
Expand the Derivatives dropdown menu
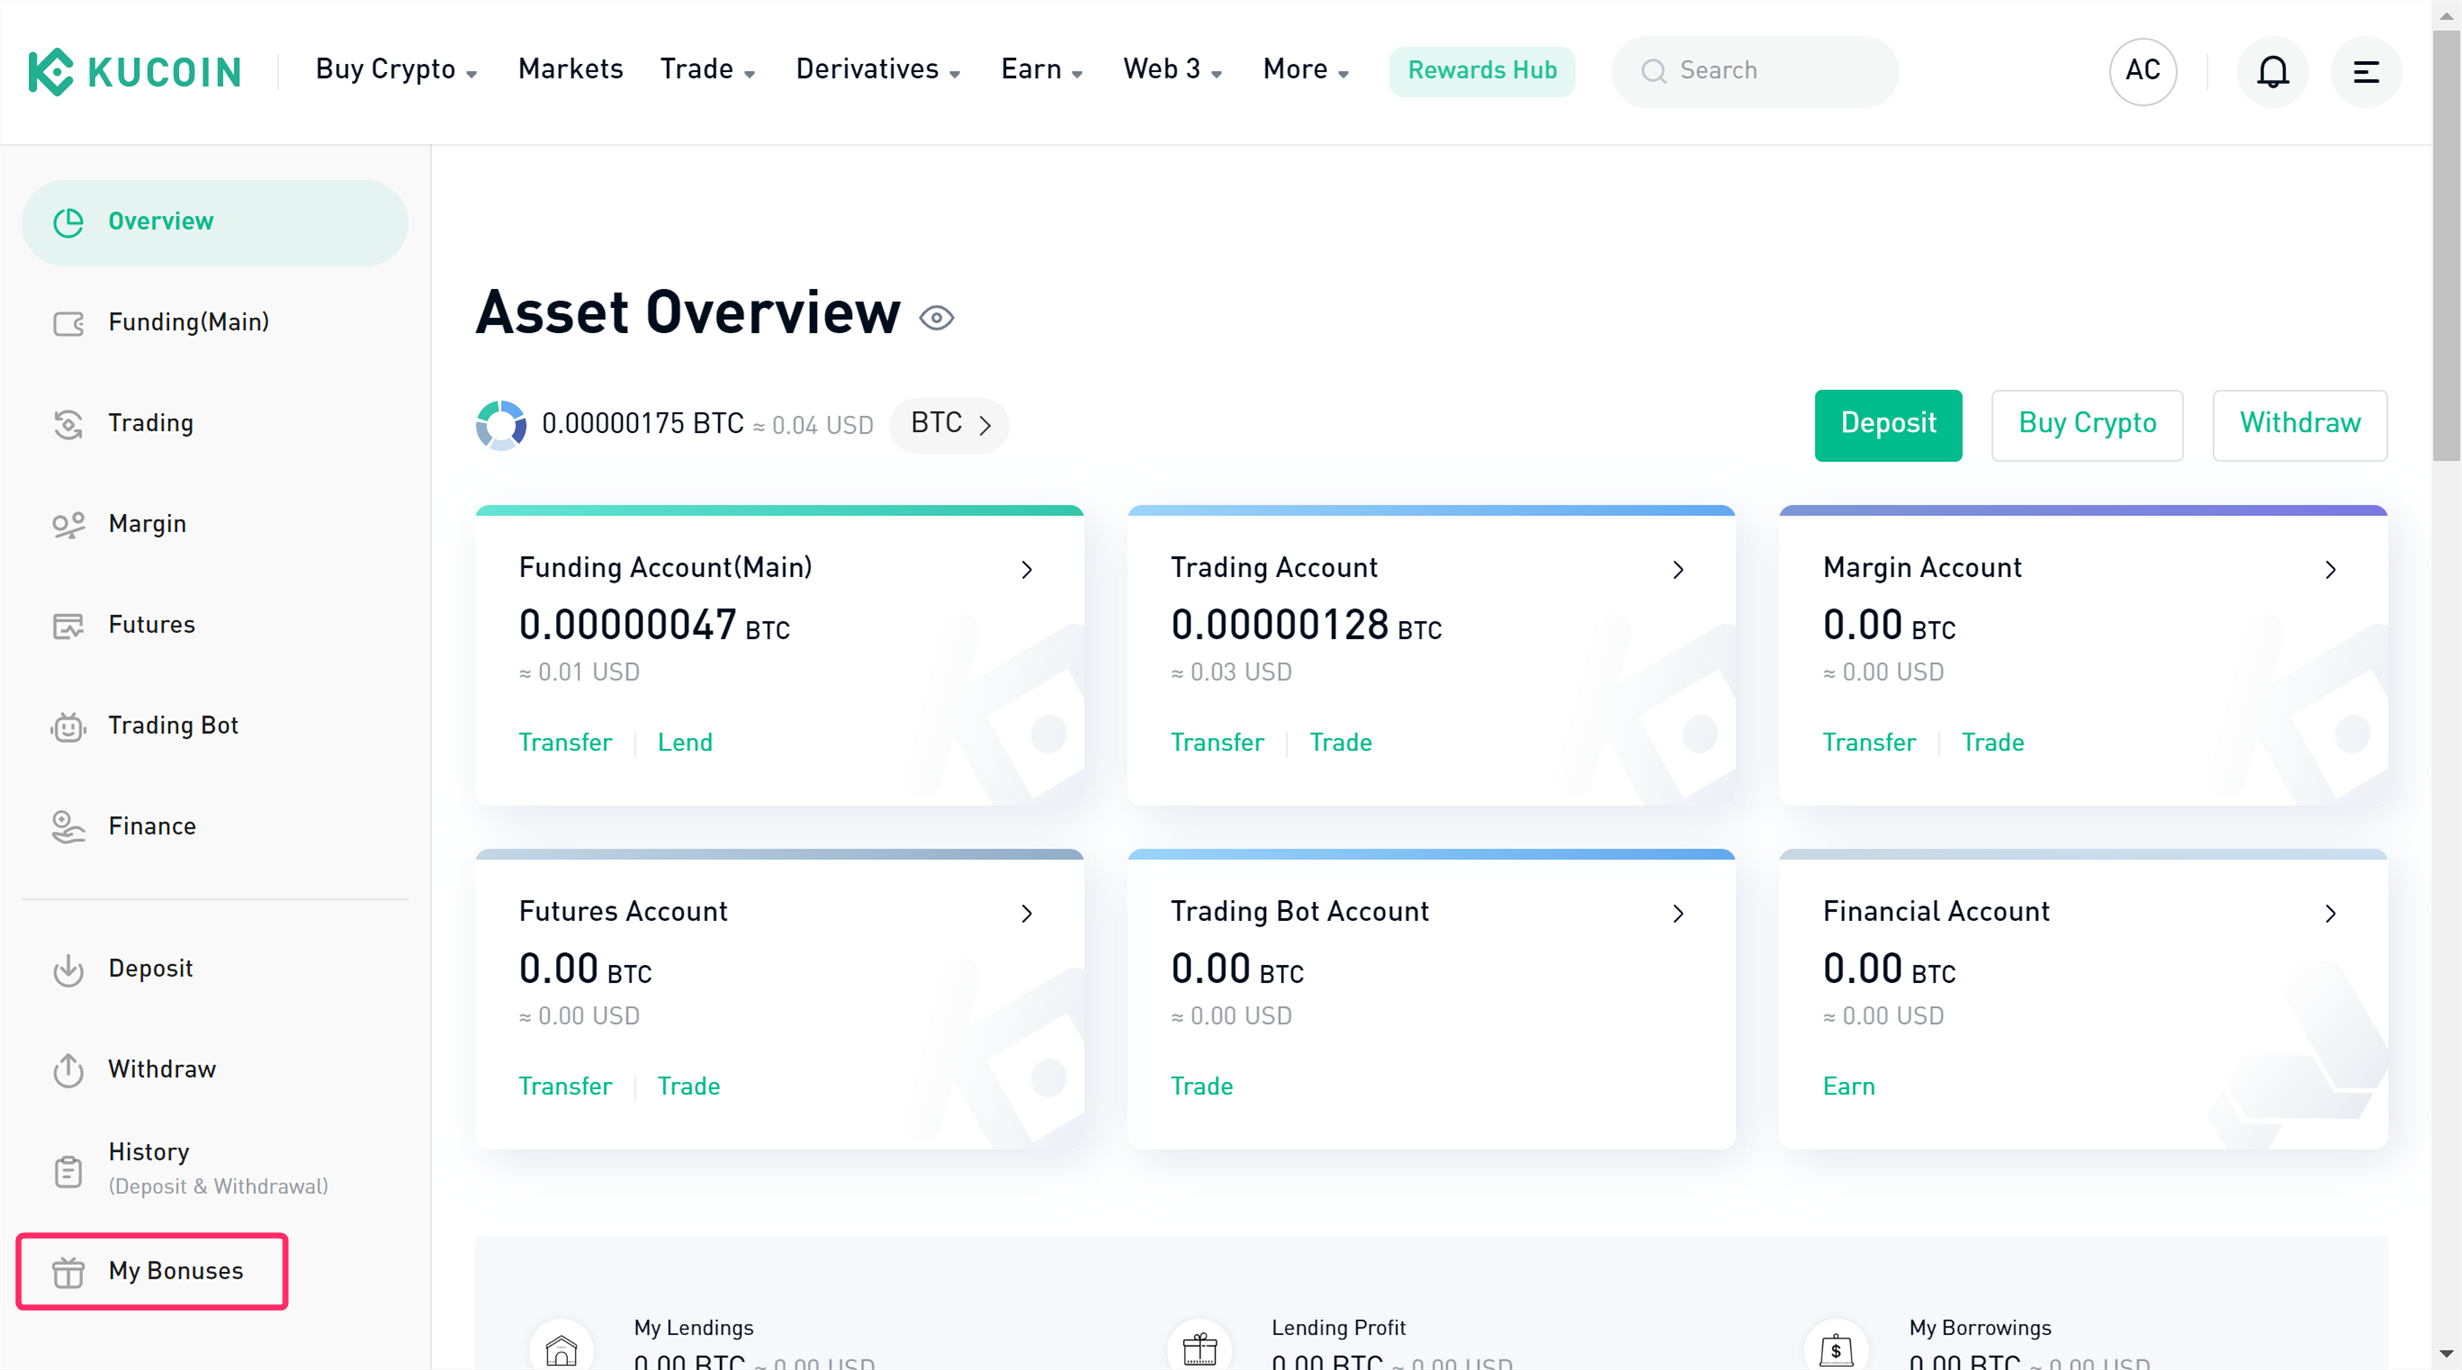pos(878,70)
